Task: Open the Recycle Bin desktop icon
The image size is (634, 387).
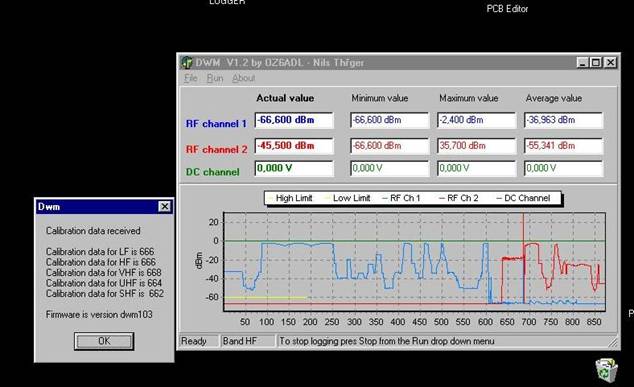Action: click(x=606, y=370)
